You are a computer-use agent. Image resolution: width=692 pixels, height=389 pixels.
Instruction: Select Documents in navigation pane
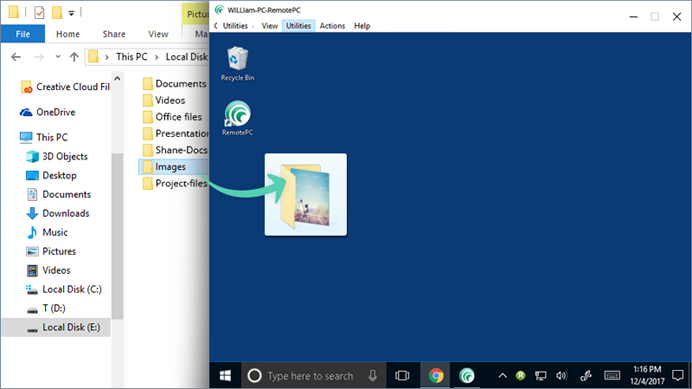[x=58, y=194]
